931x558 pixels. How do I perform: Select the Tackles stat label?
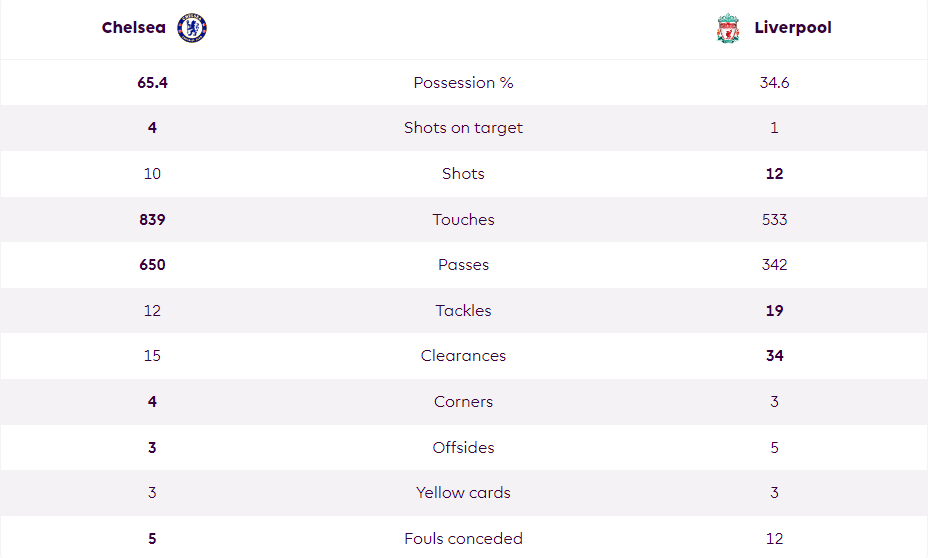pos(463,310)
